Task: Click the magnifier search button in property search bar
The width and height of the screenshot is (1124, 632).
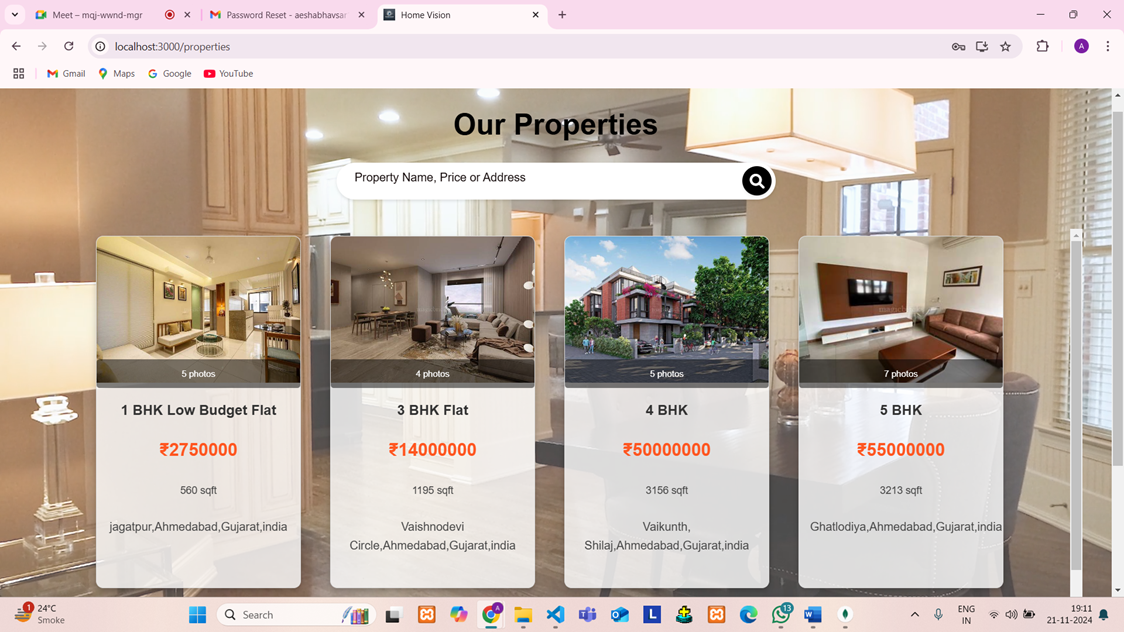Action: click(x=756, y=181)
